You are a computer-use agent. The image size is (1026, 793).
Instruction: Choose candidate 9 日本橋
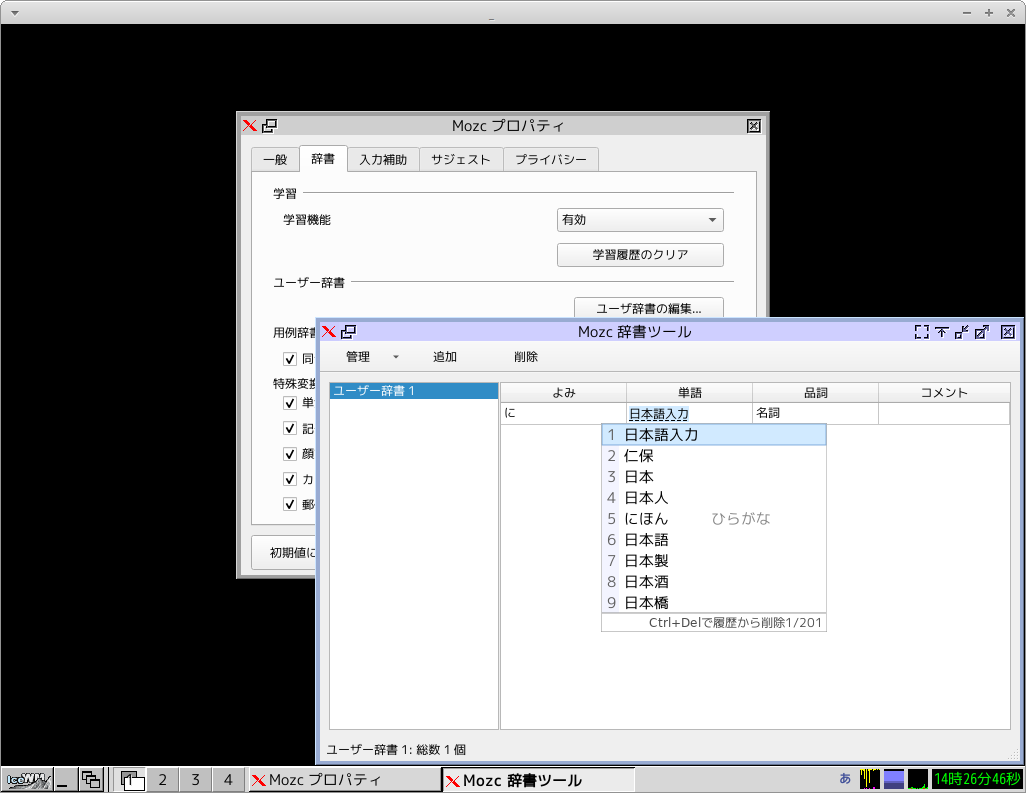point(714,603)
